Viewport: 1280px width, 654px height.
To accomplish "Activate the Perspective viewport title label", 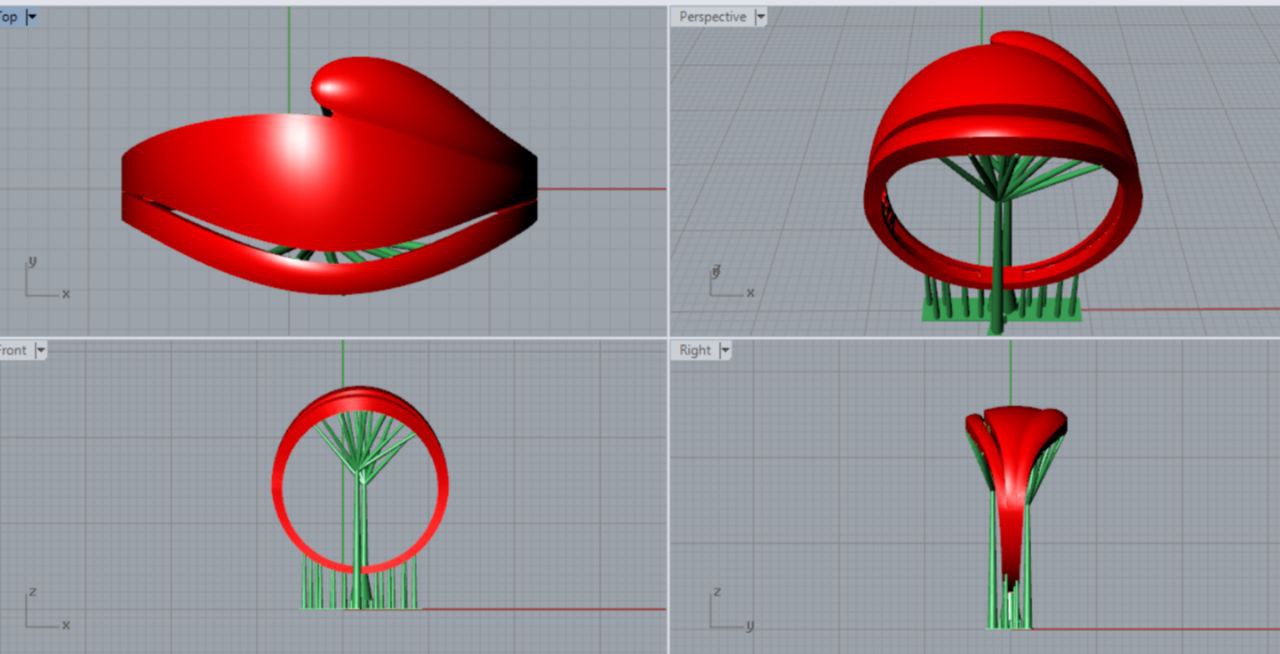I will (712, 17).
